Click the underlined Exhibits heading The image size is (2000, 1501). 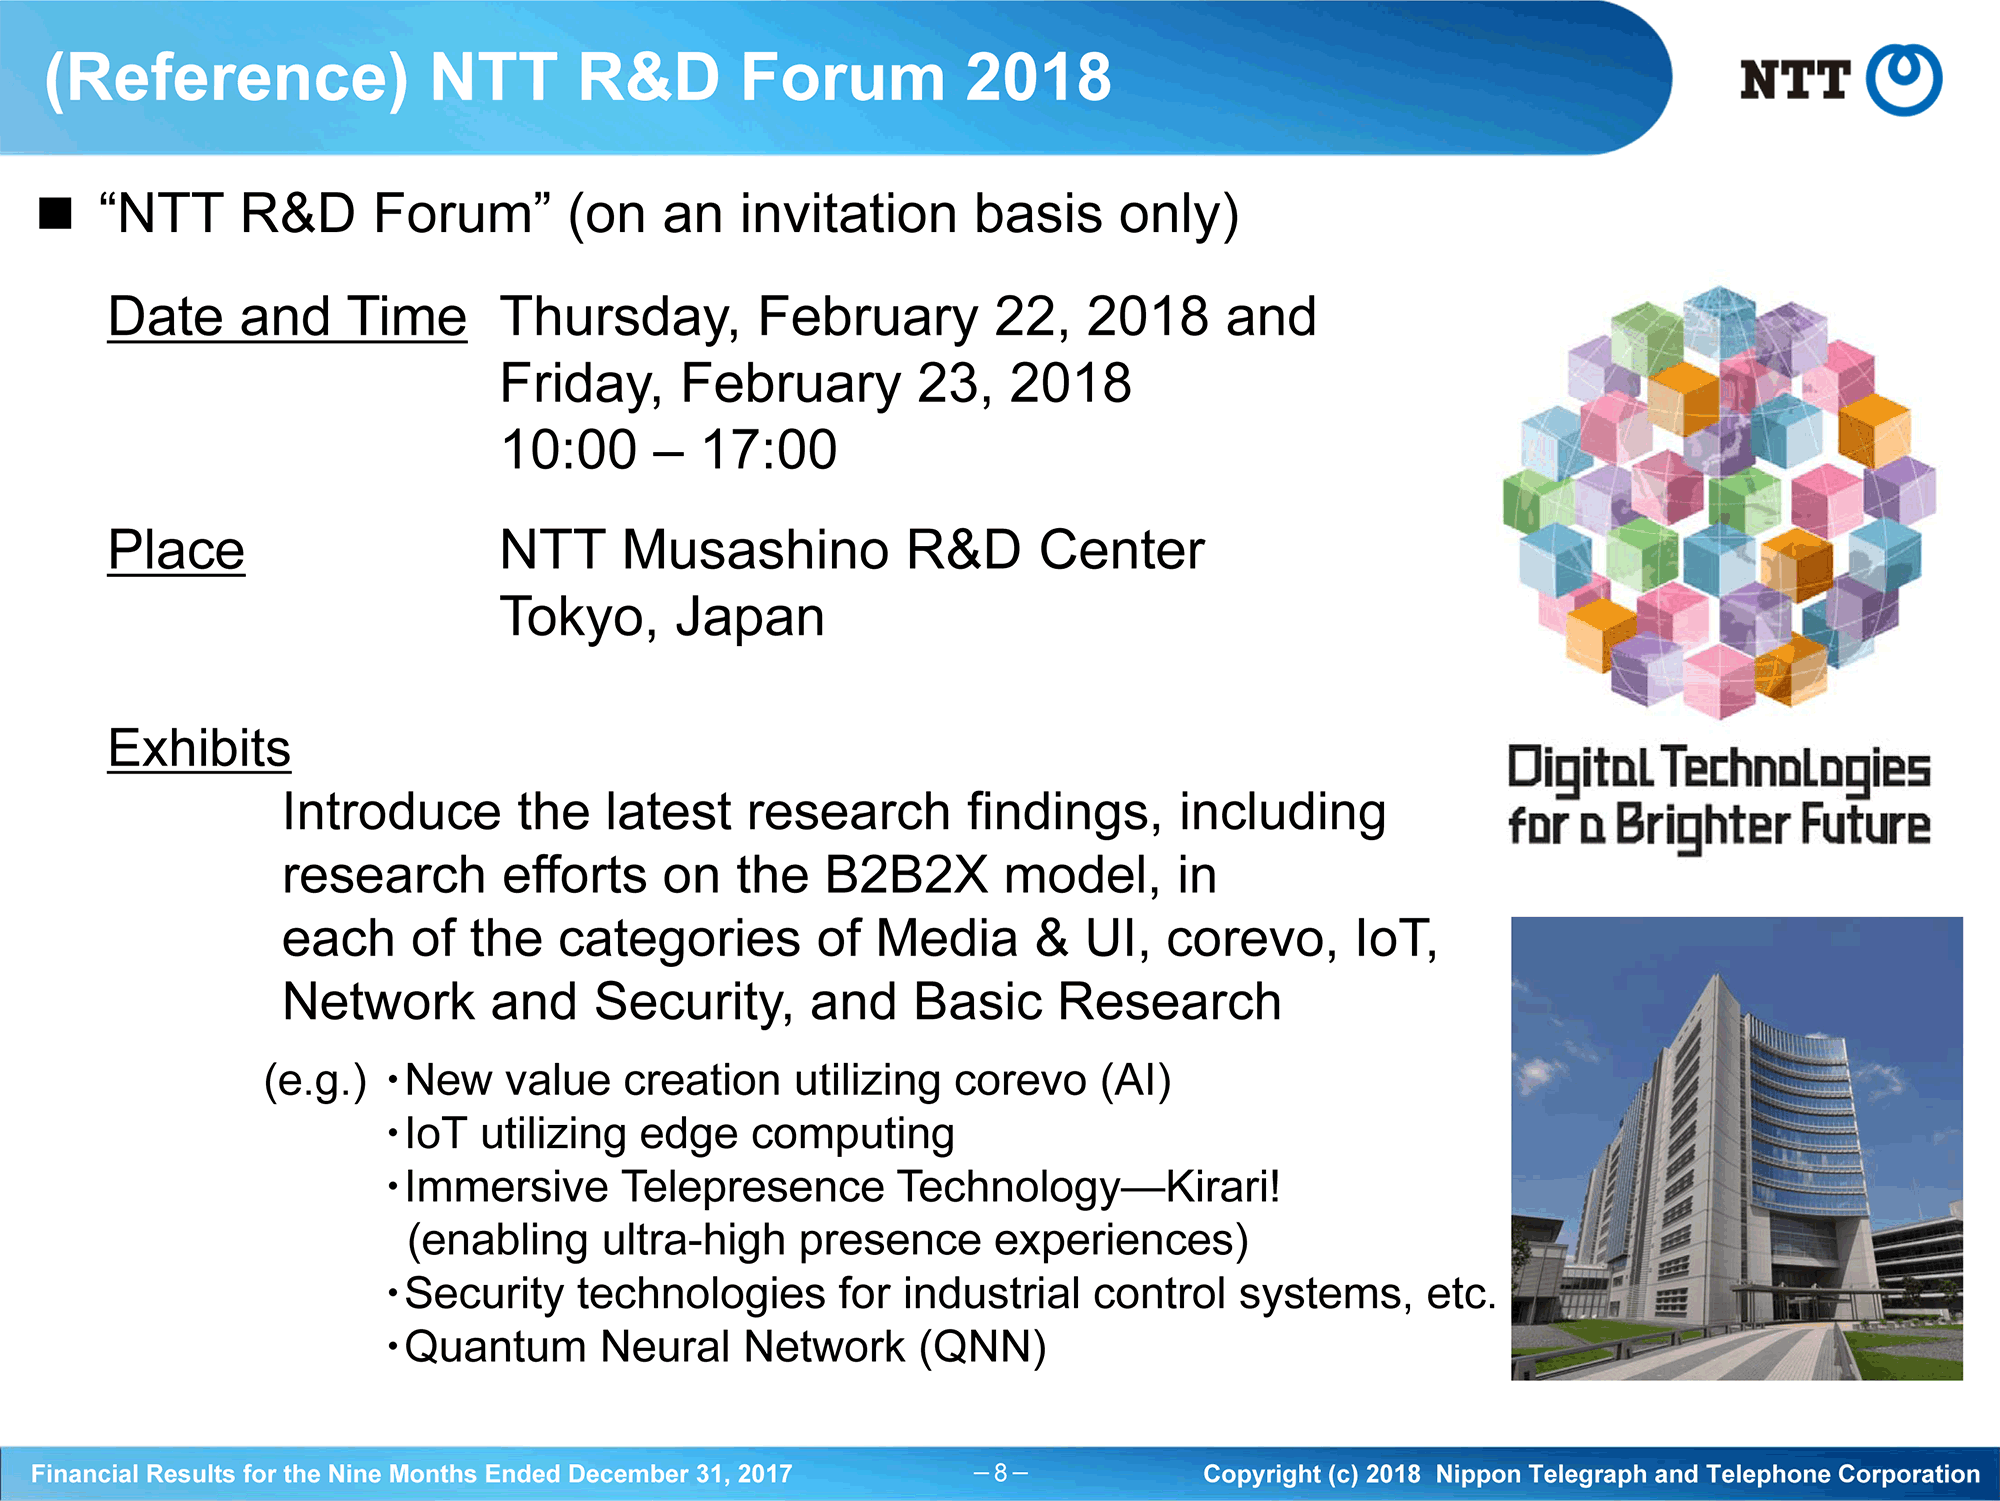coord(199,749)
